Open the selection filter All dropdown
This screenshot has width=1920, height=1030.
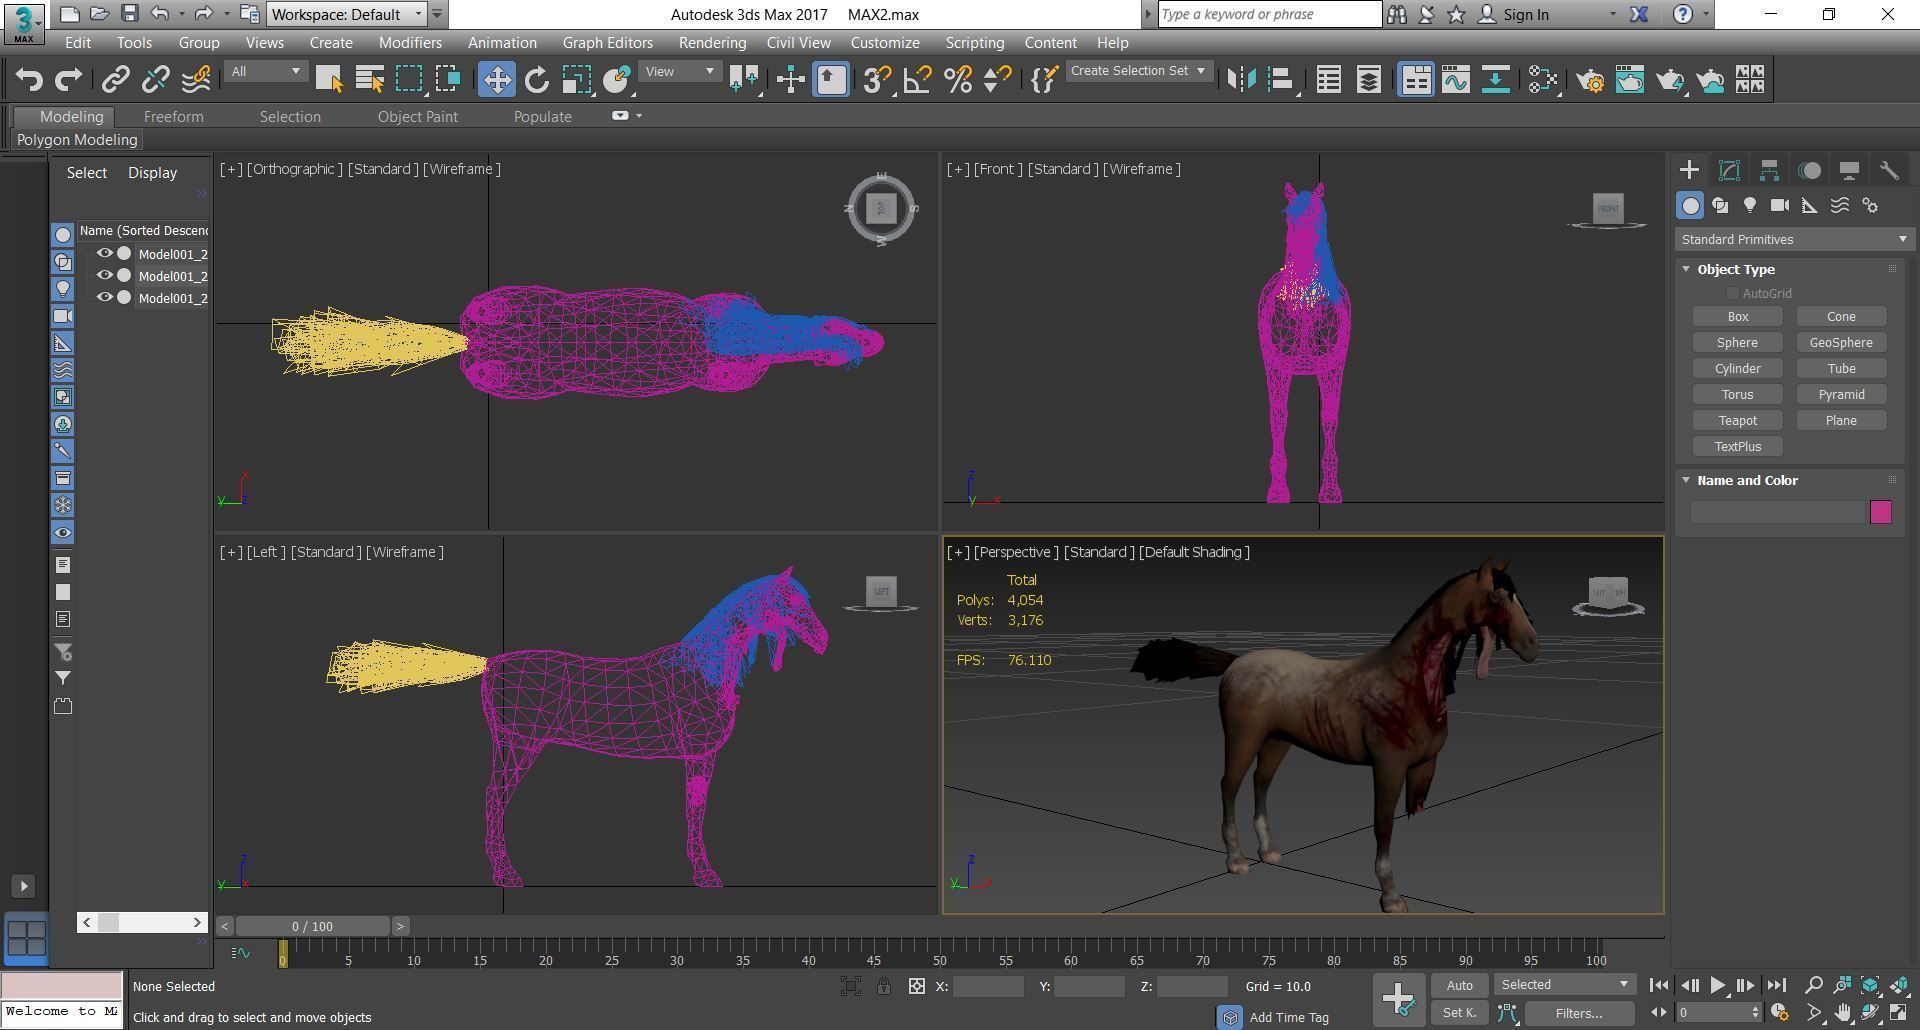point(265,71)
